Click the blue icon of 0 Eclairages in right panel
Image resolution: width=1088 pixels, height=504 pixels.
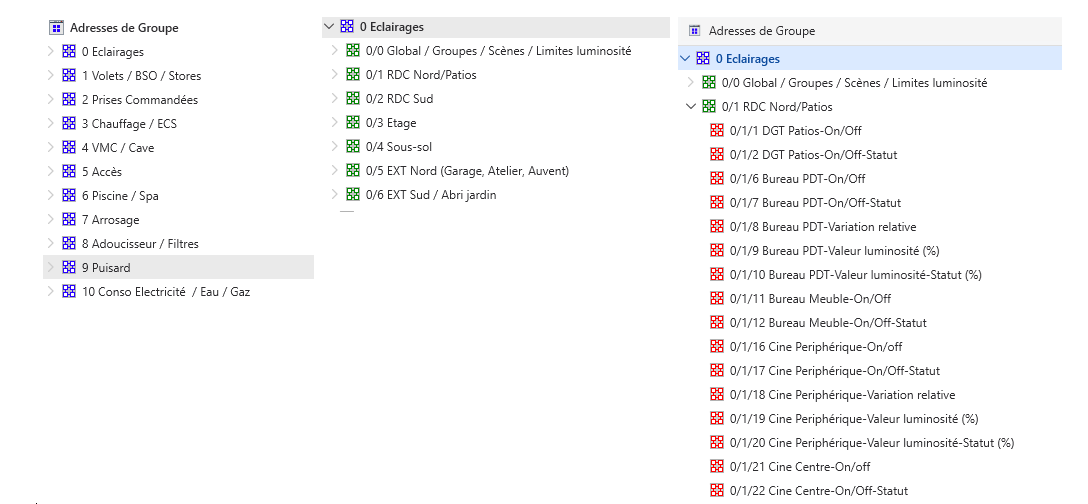pos(703,58)
